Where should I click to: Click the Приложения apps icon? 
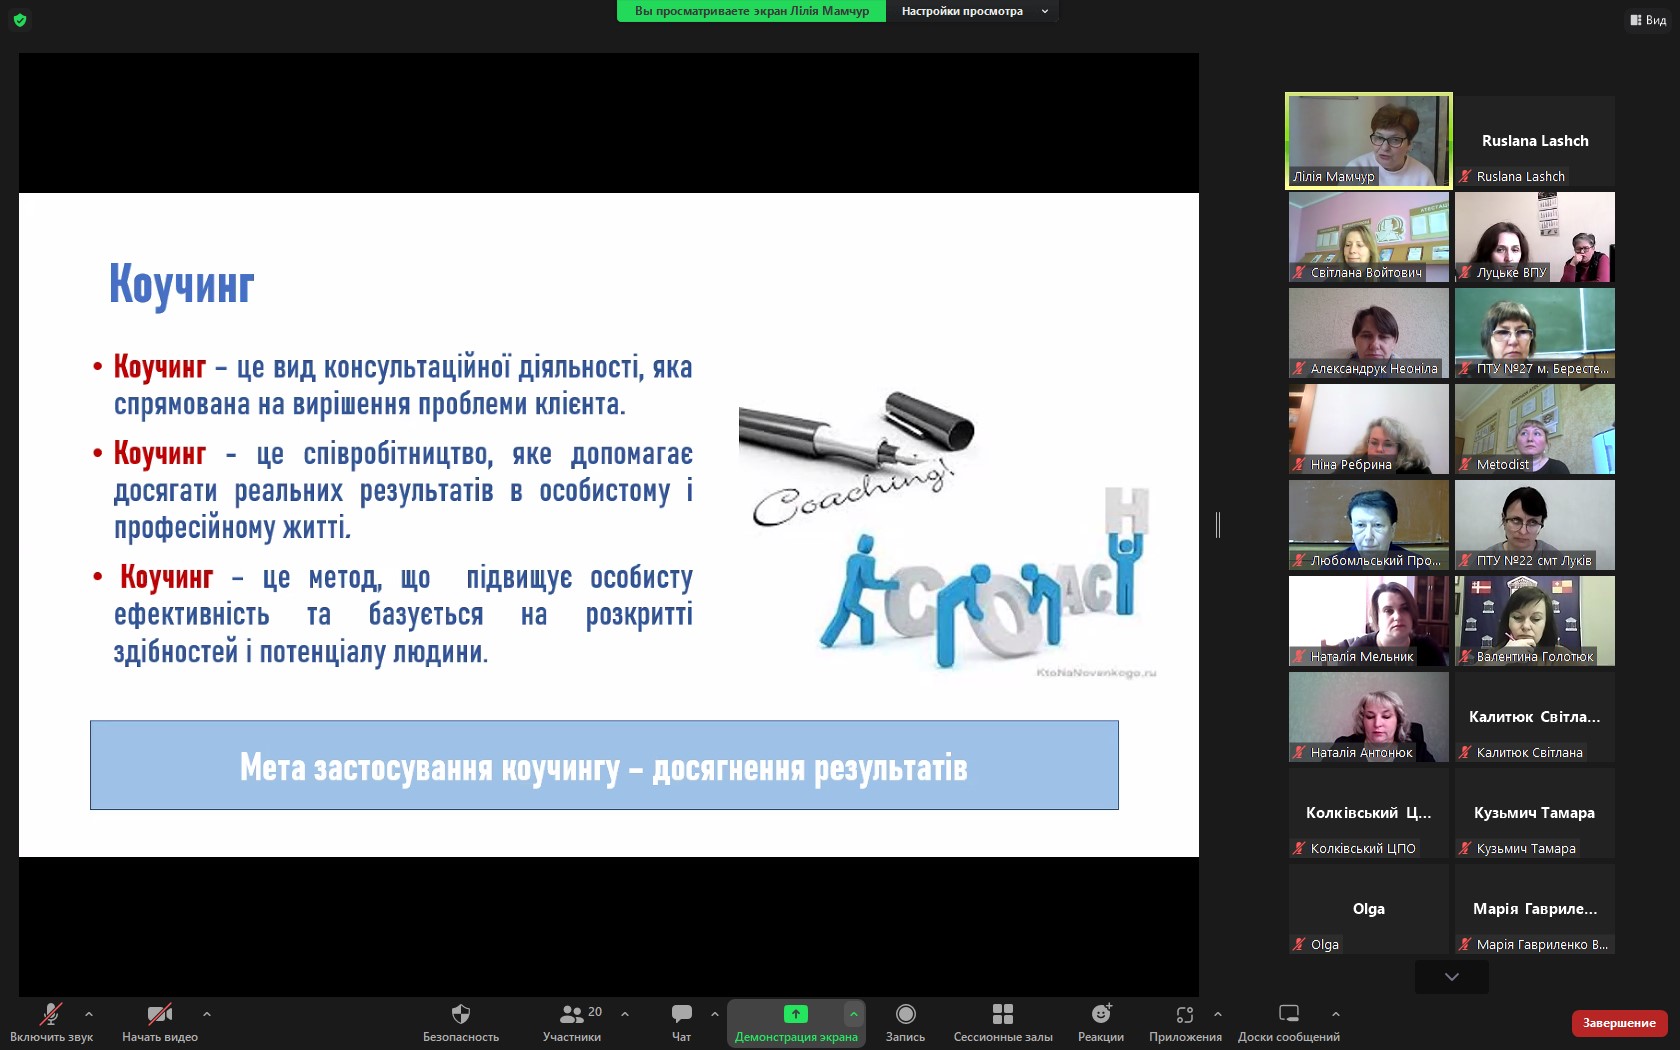1184,1015
